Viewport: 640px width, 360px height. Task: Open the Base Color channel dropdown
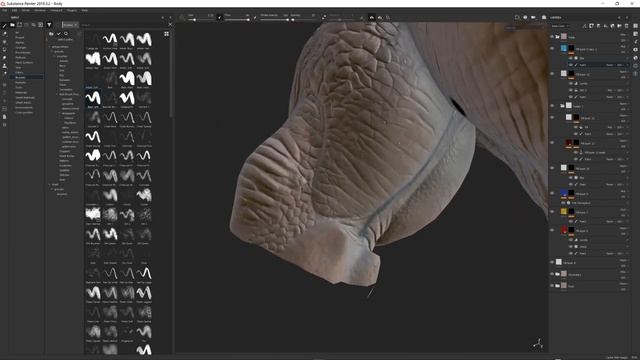(x=560, y=26)
